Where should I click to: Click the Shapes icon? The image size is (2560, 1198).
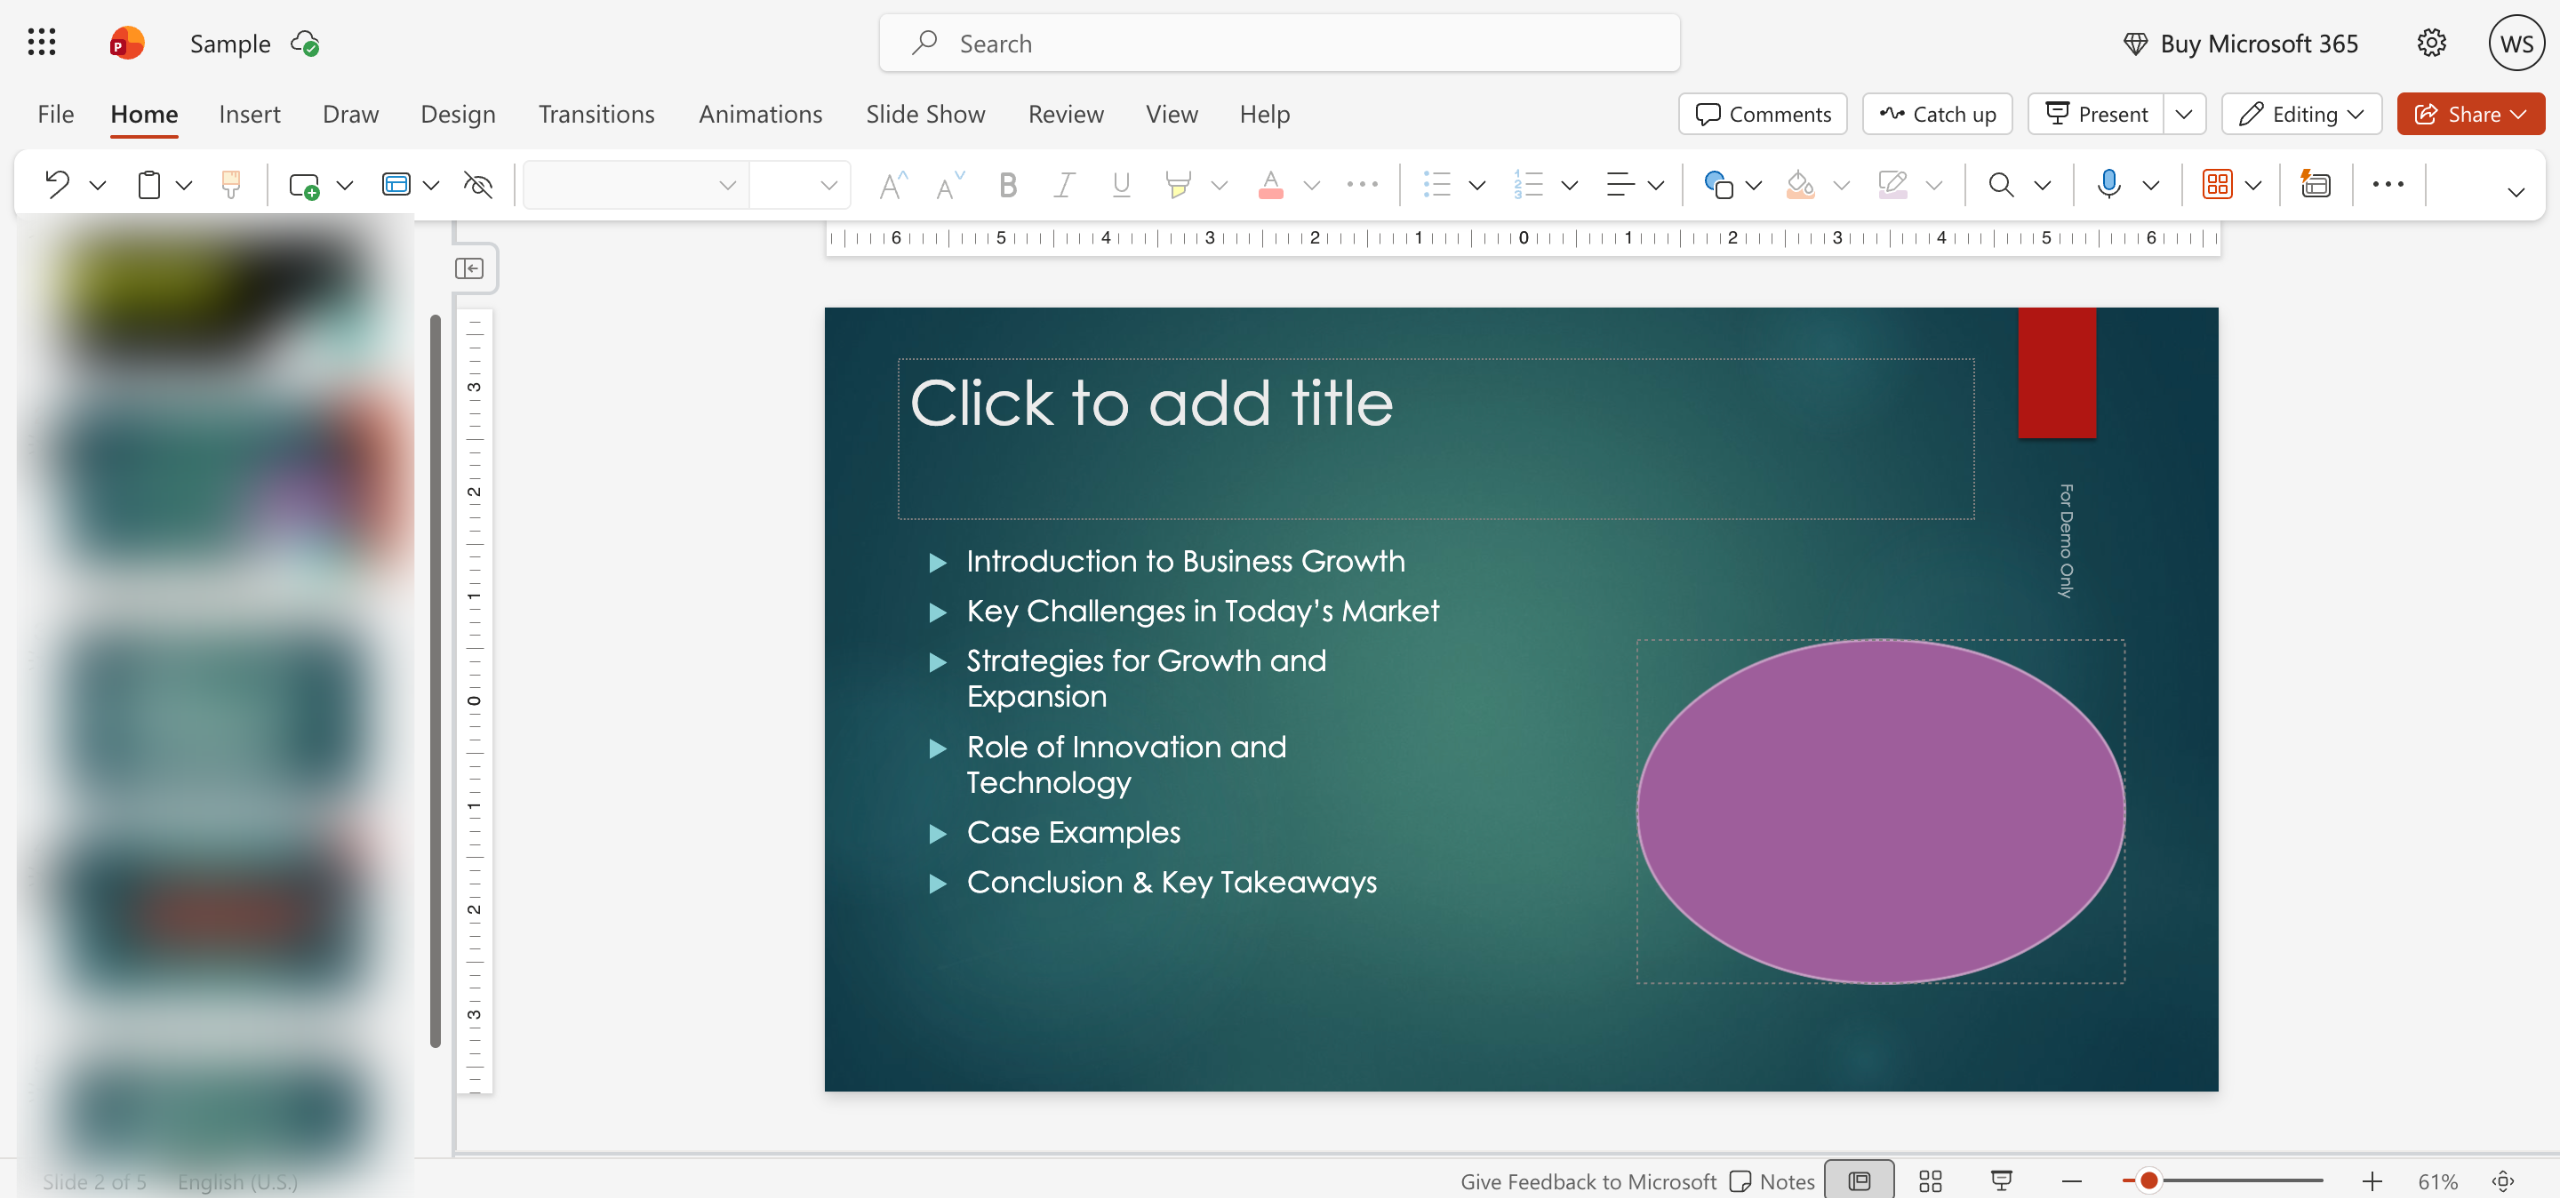point(1717,185)
